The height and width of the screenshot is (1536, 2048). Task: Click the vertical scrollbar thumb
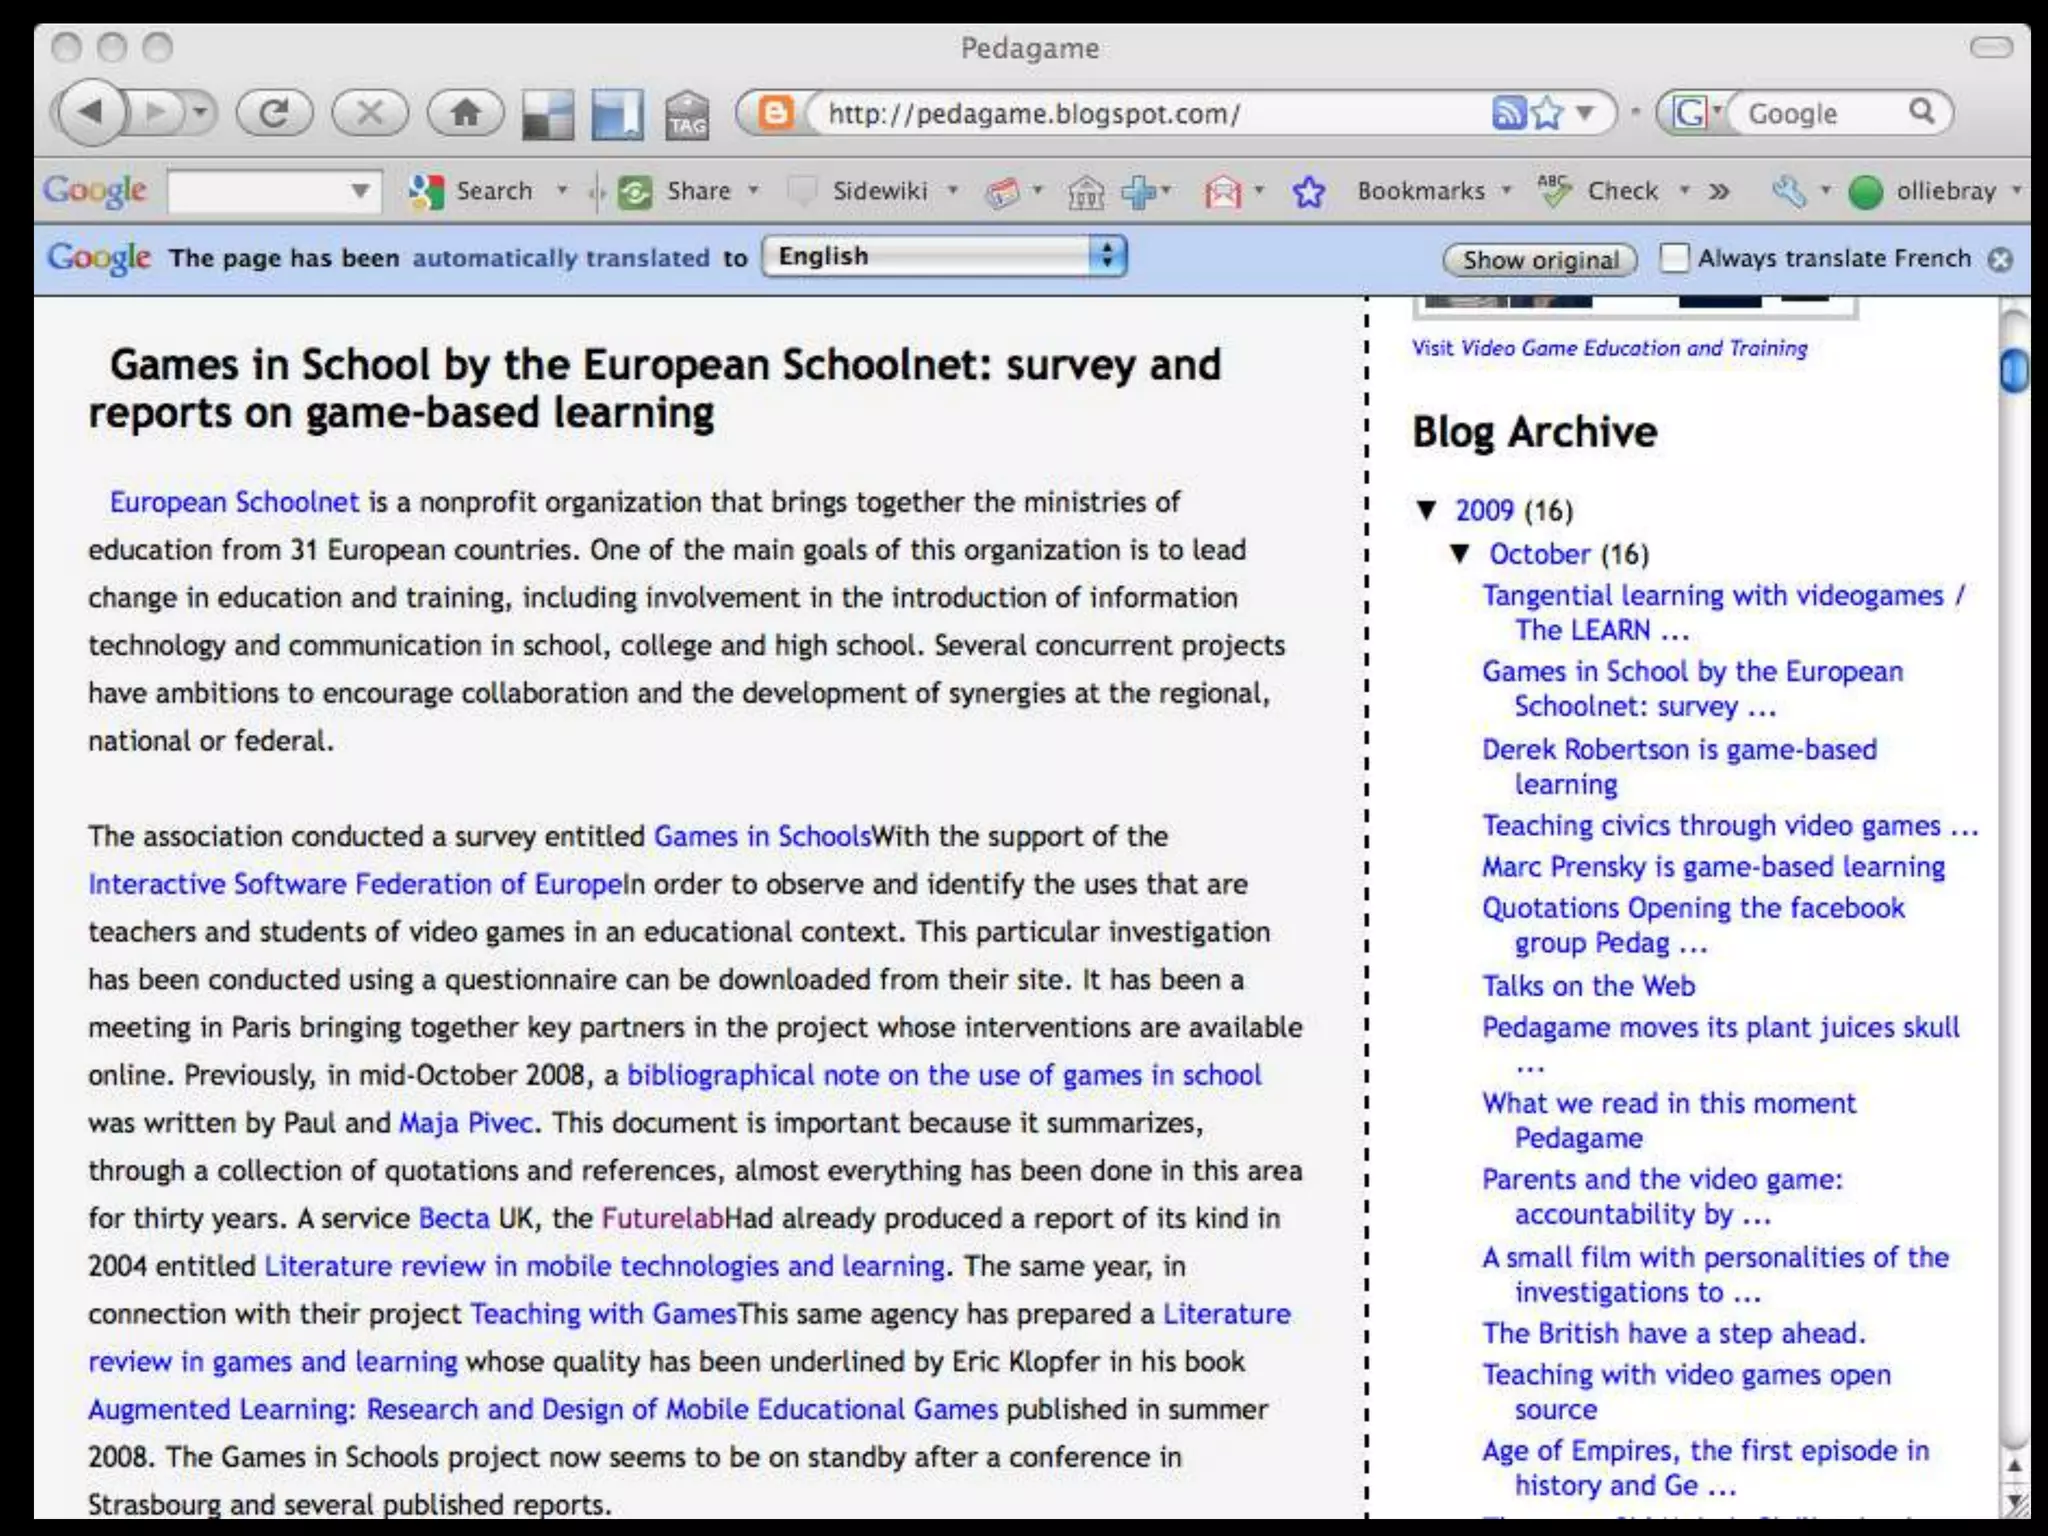[x=2013, y=371]
